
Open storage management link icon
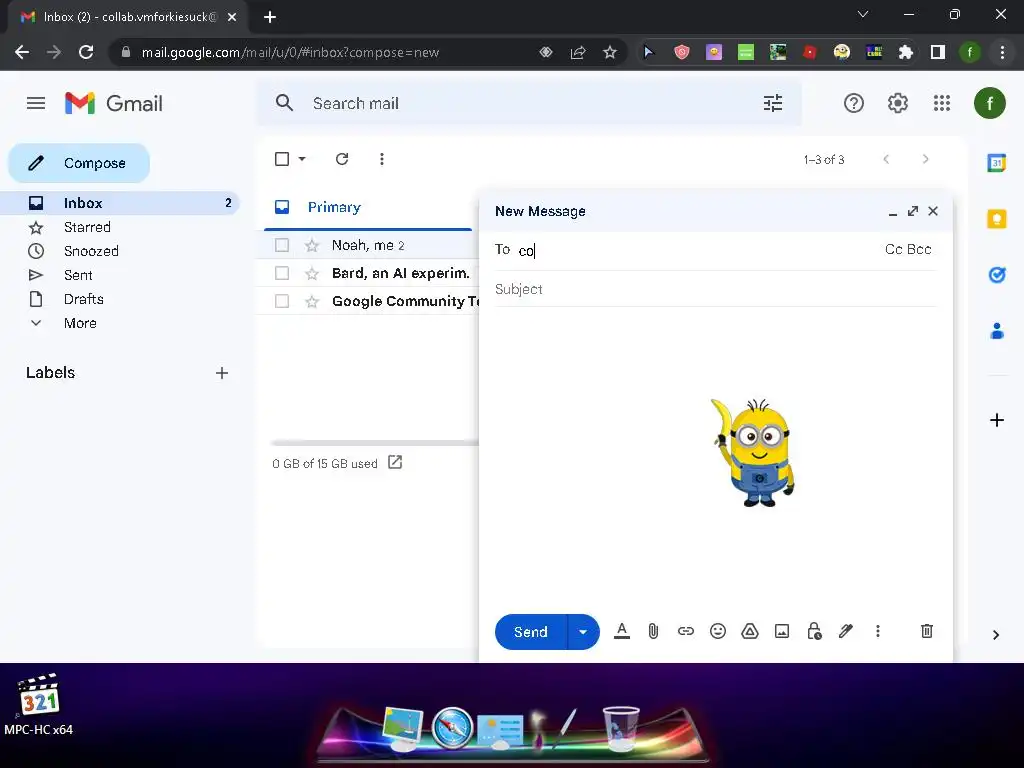click(395, 462)
